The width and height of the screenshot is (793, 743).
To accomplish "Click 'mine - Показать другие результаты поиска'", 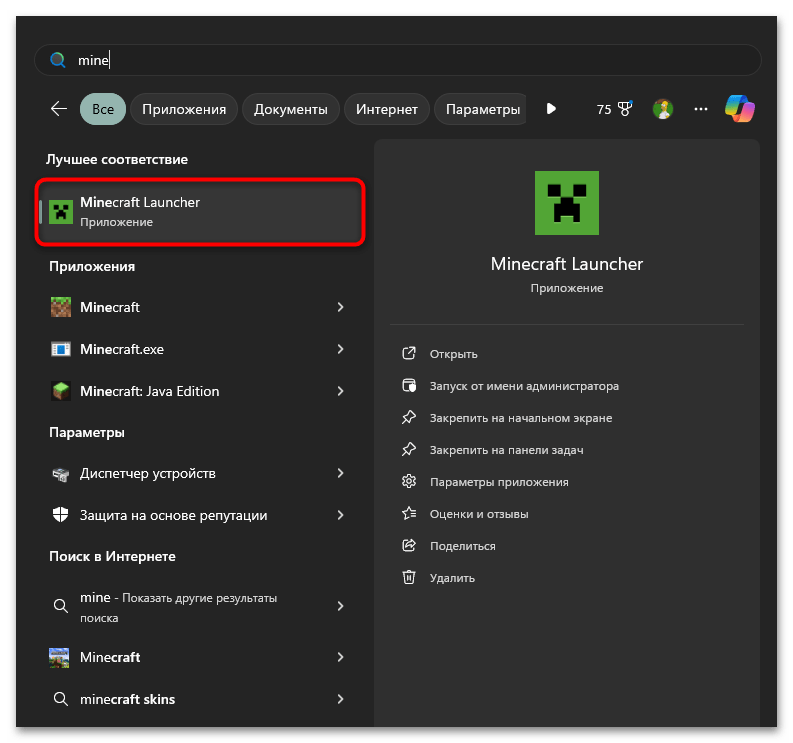I will click(179, 607).
